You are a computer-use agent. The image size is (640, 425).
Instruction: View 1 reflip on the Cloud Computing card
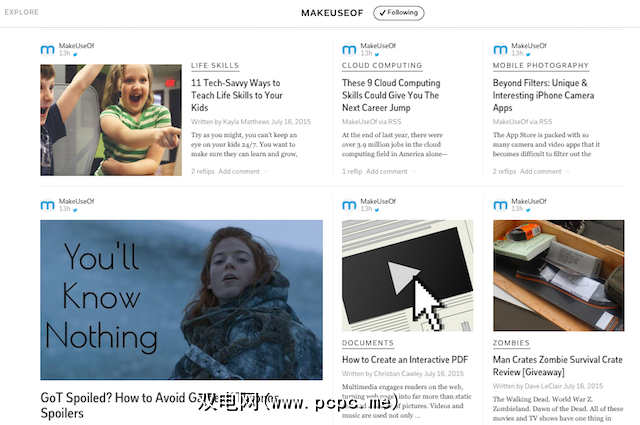352,171
